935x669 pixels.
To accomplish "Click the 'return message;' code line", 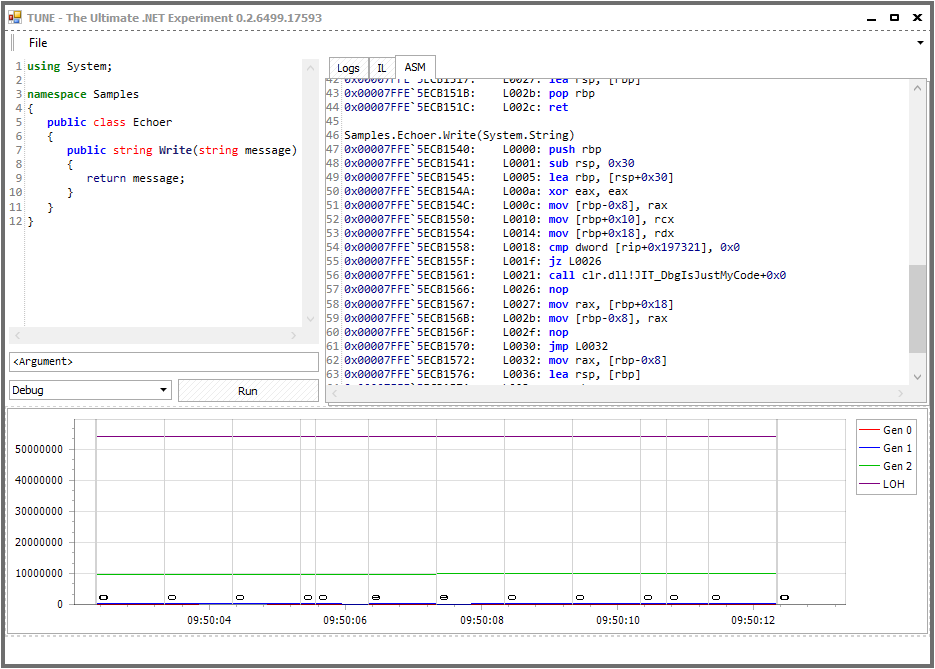I will [x=136, y=178].
